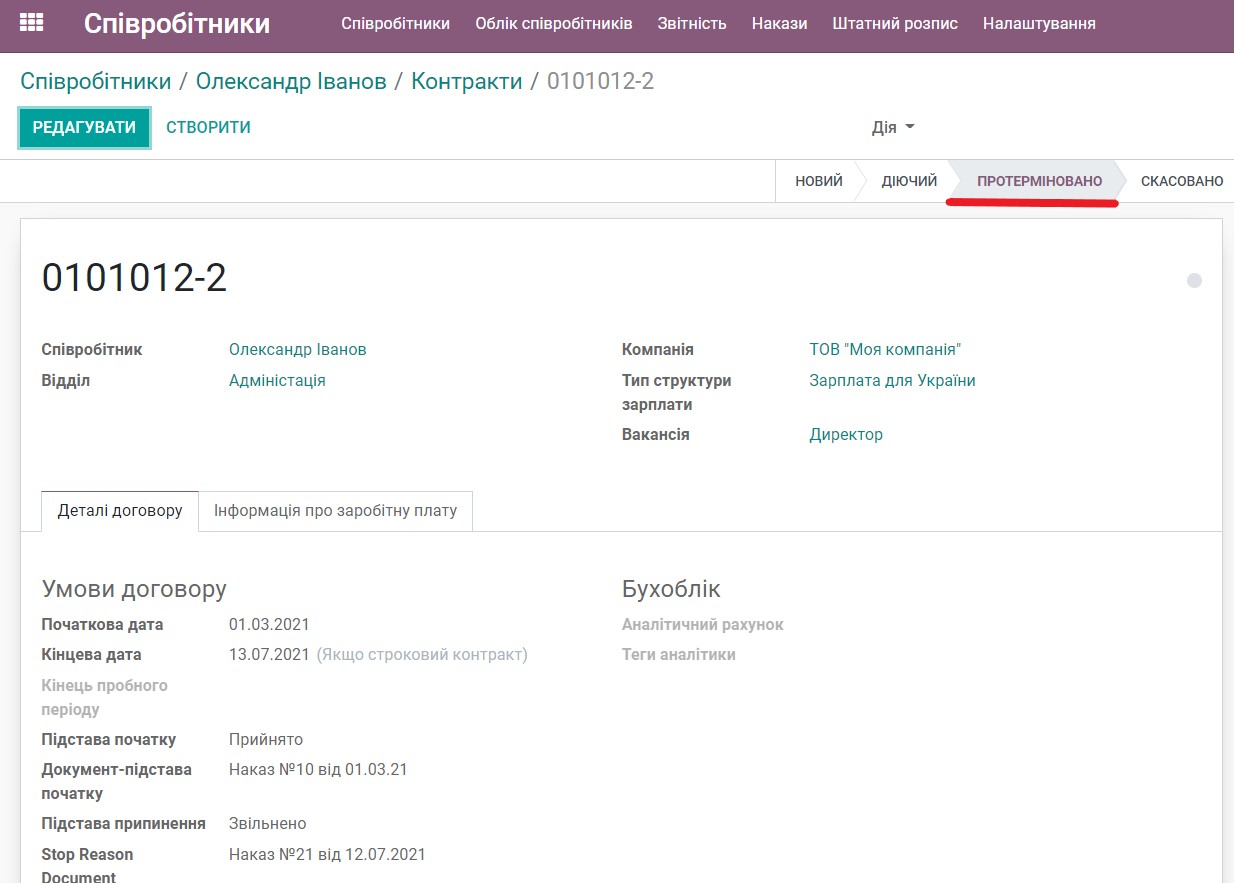Image resolution: width=1234 pixels, height=883 pixels.
Task: Open the "Звітність" menu
Action: [x=692, y=22]
